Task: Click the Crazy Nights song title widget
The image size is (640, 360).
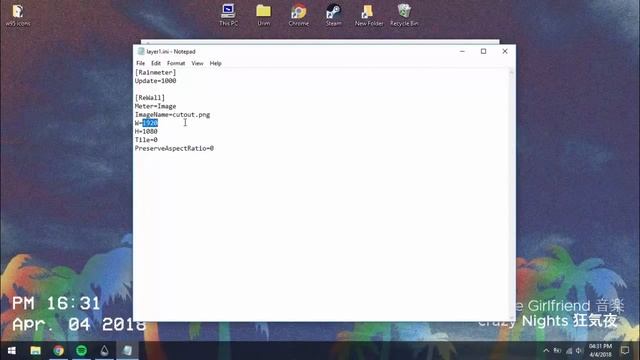Action: pyautogui.click(x=547, y=321)
